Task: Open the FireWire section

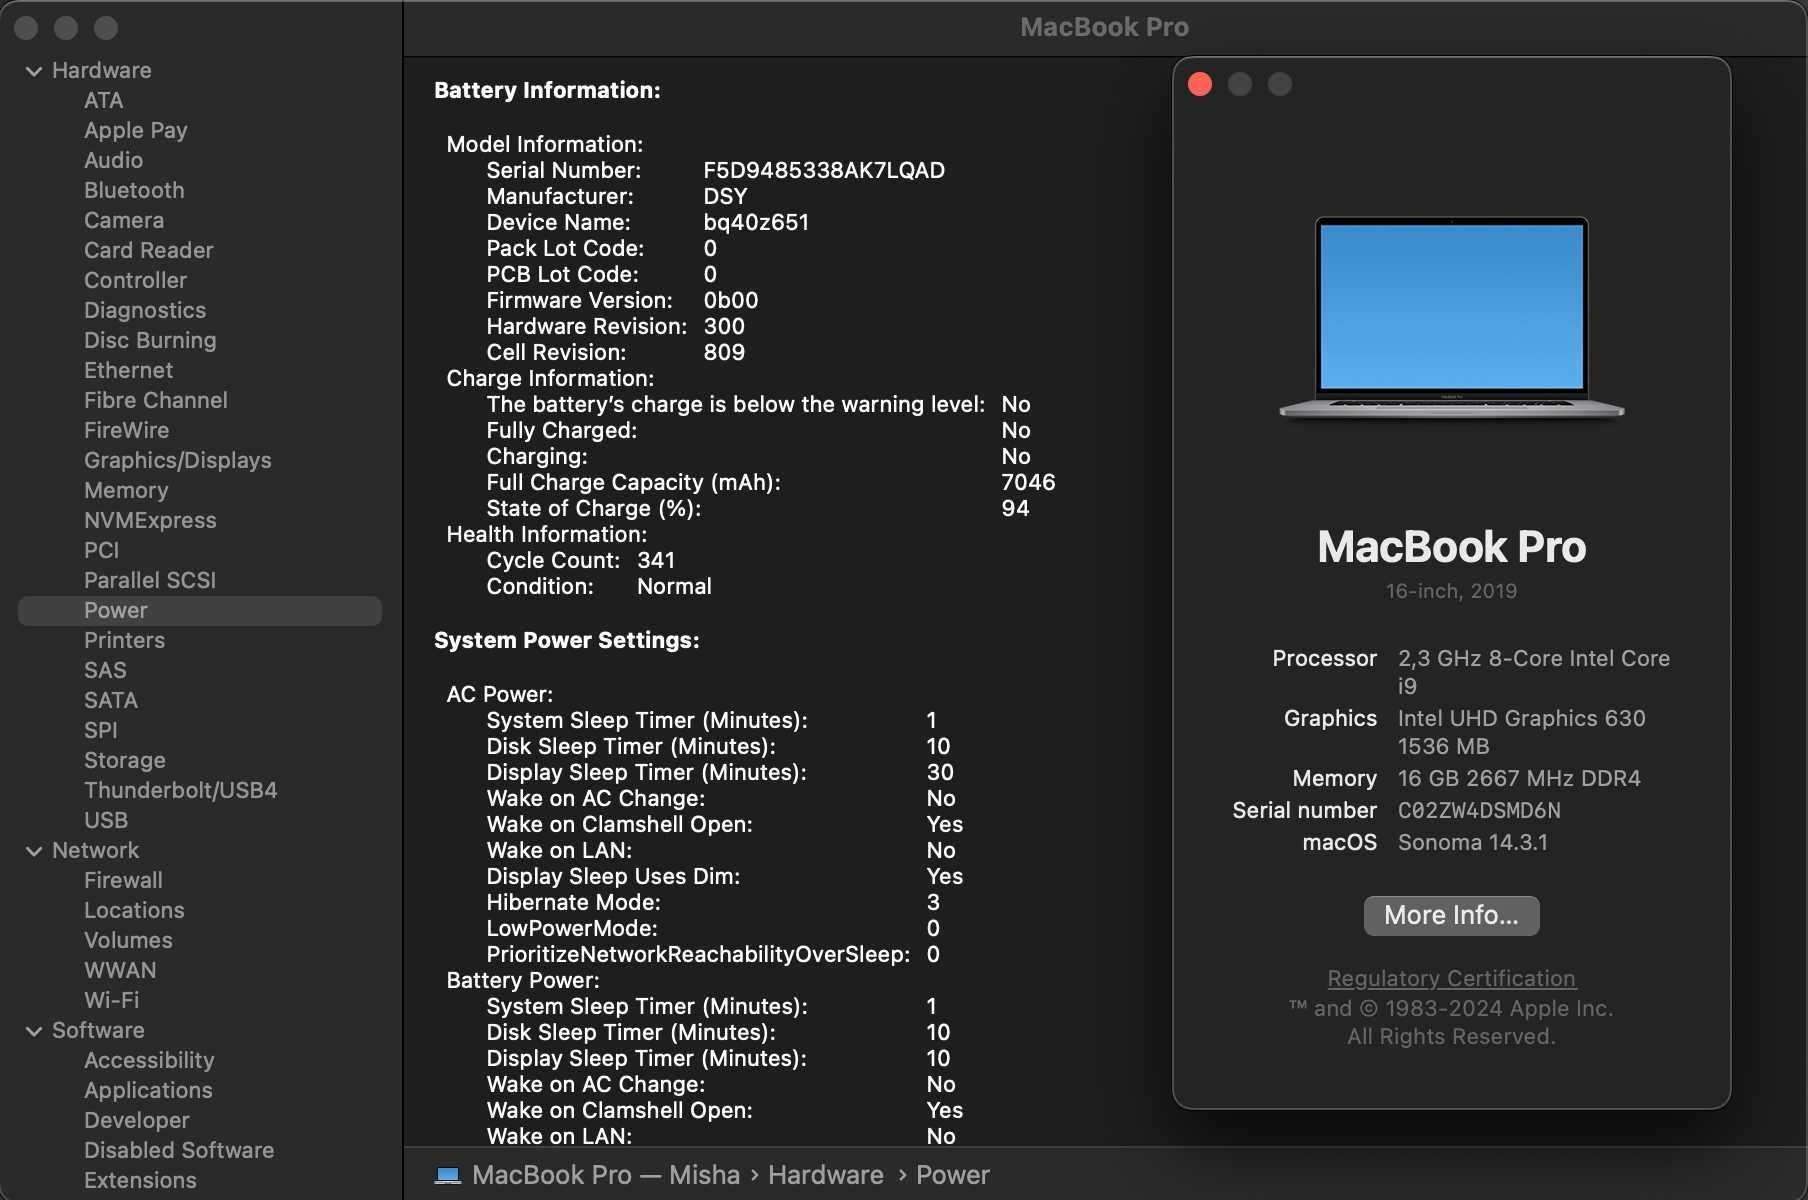Action: point(127,430)
